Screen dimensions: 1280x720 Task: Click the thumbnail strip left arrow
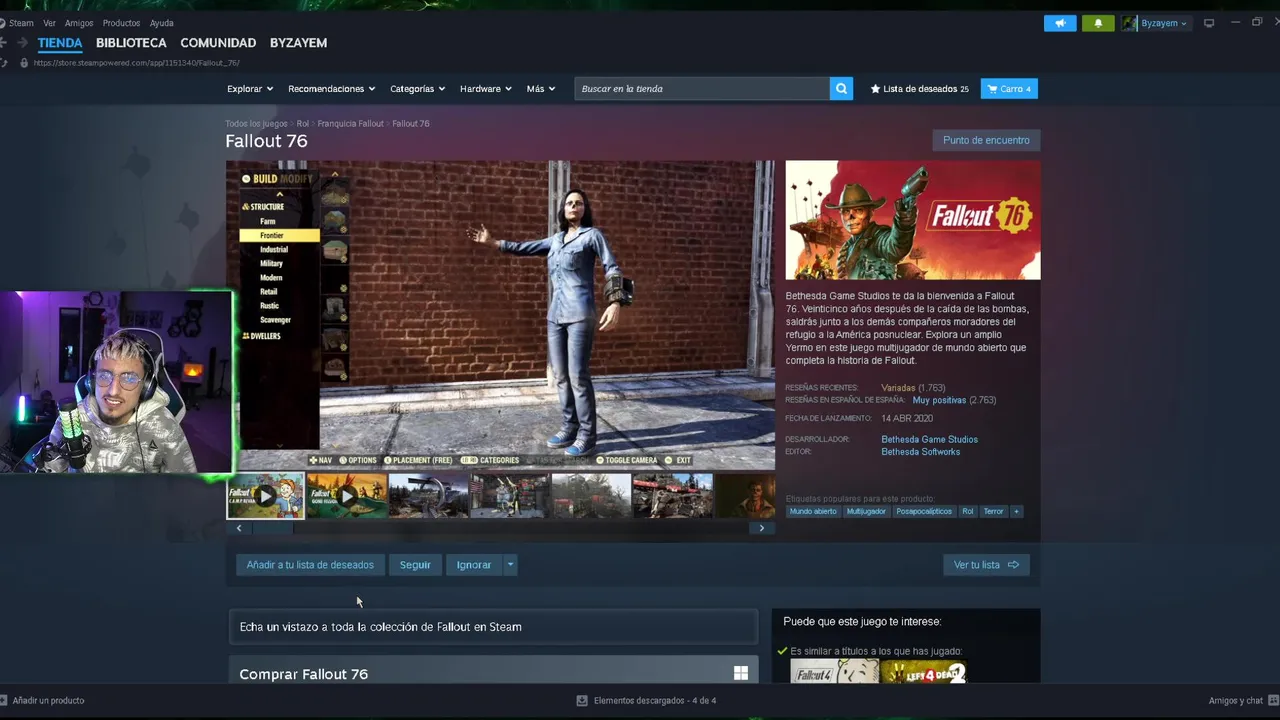(x=238, y=528)
